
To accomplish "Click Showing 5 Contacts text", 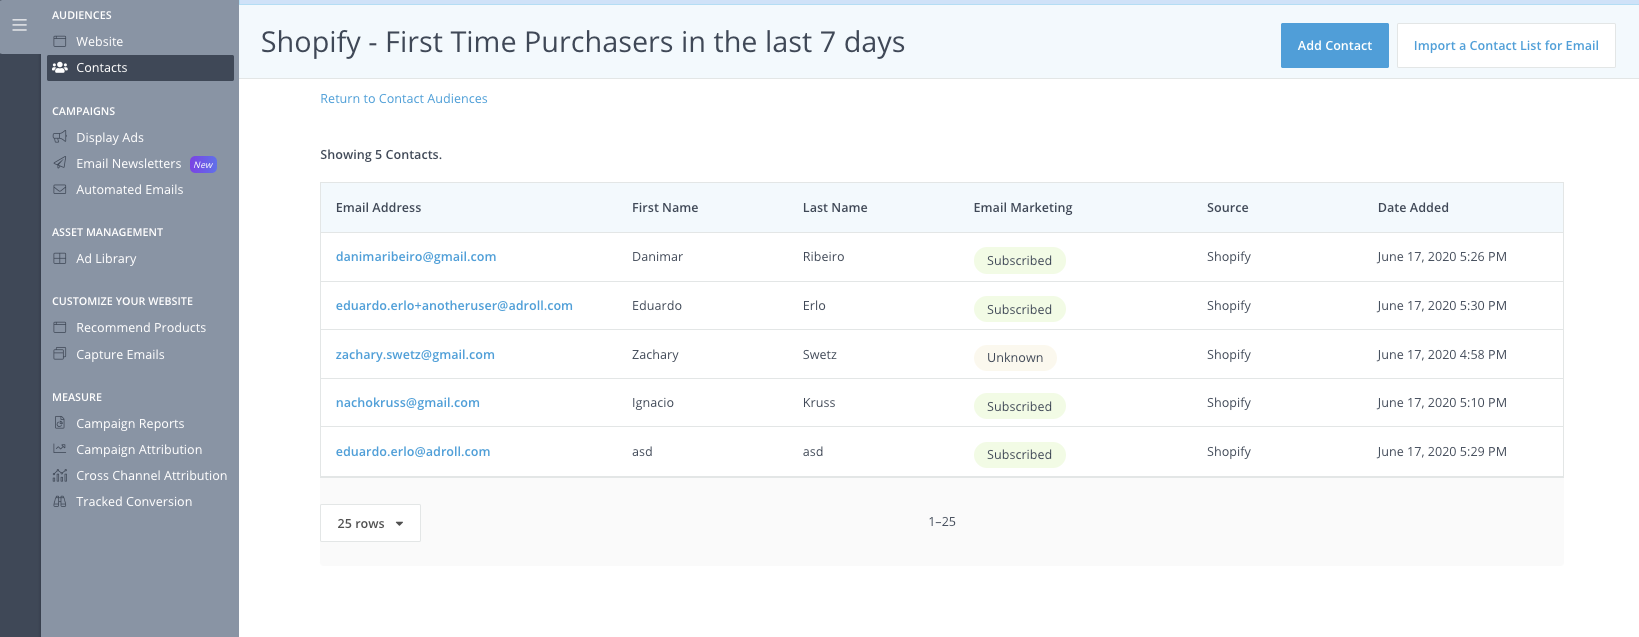I will tap(381, 154).
